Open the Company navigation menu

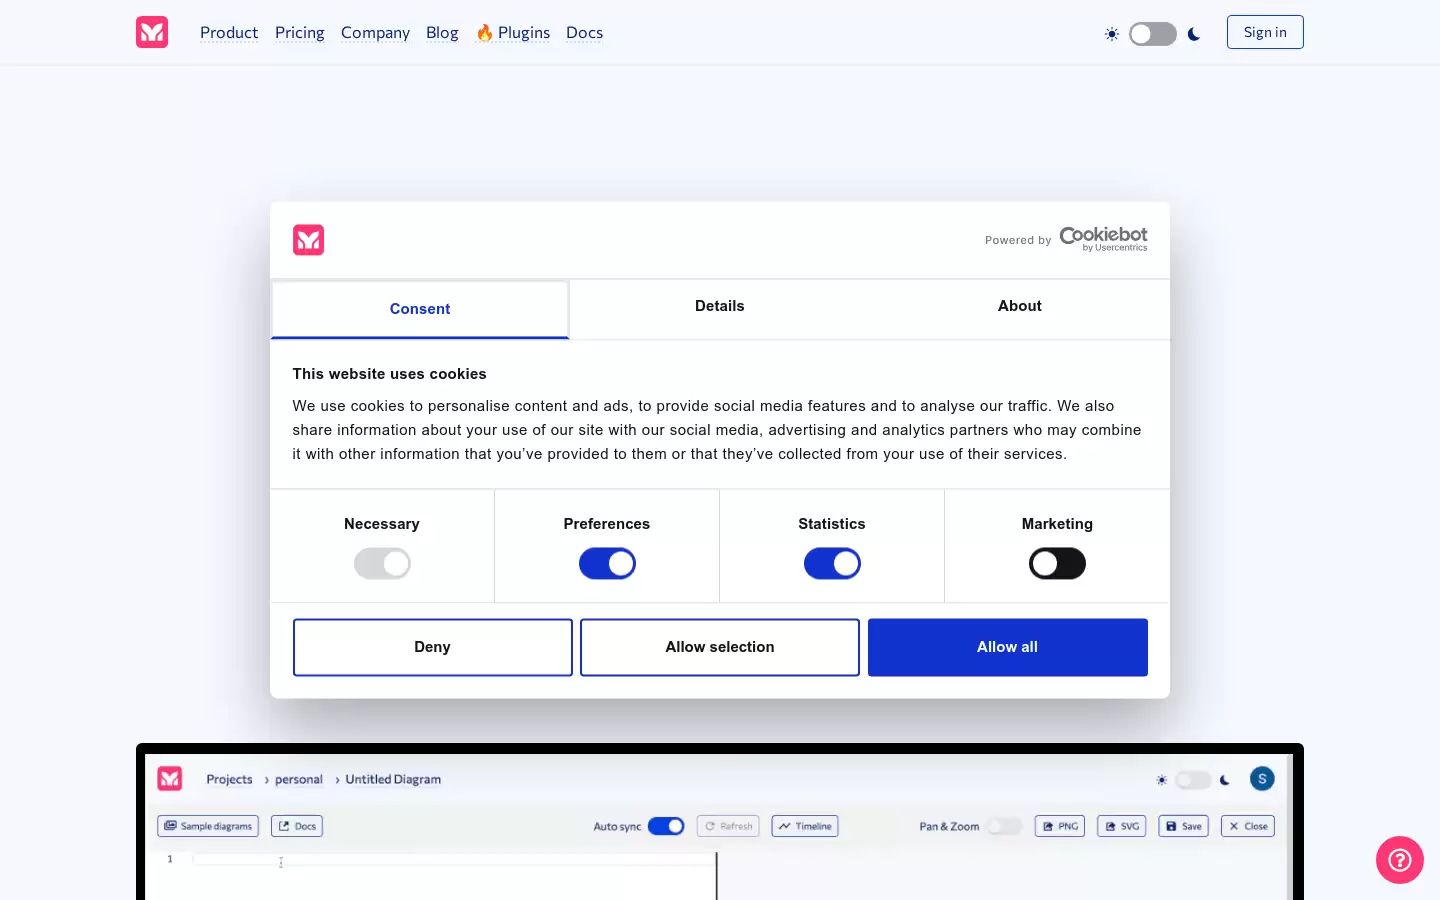(x=375, y=32)
